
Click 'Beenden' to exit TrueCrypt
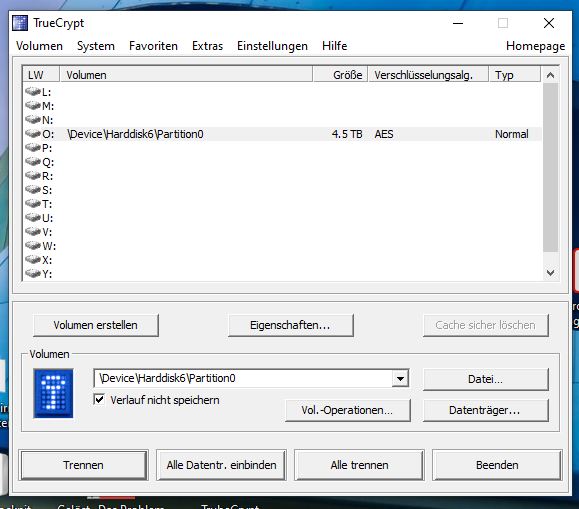(x=497, y=465)
